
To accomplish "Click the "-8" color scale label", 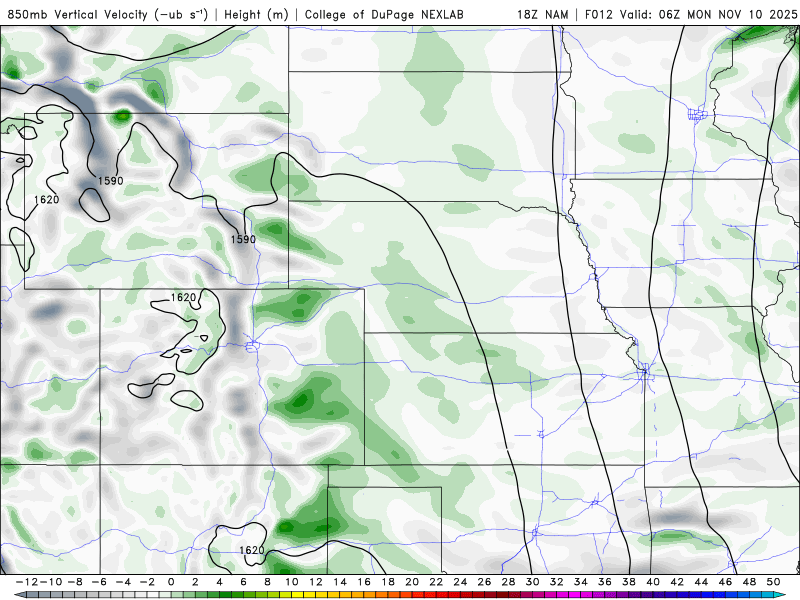I will click(74, 582).
